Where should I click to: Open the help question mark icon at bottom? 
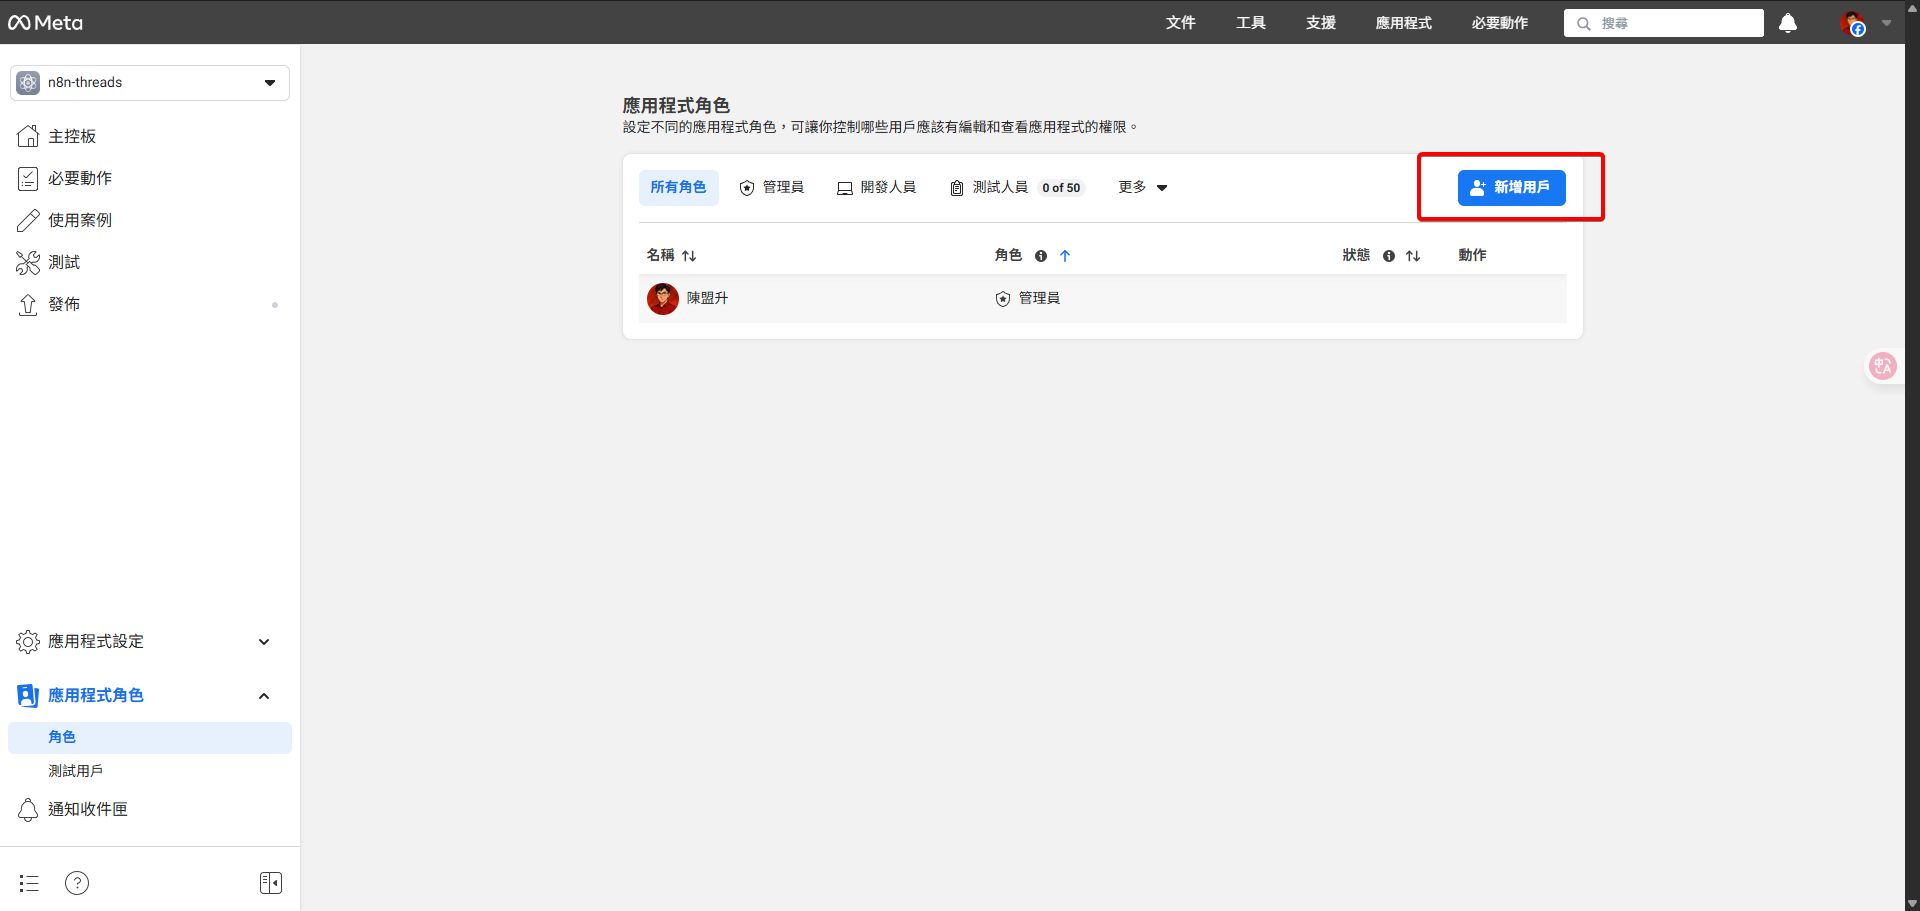(x=77, y=883)
